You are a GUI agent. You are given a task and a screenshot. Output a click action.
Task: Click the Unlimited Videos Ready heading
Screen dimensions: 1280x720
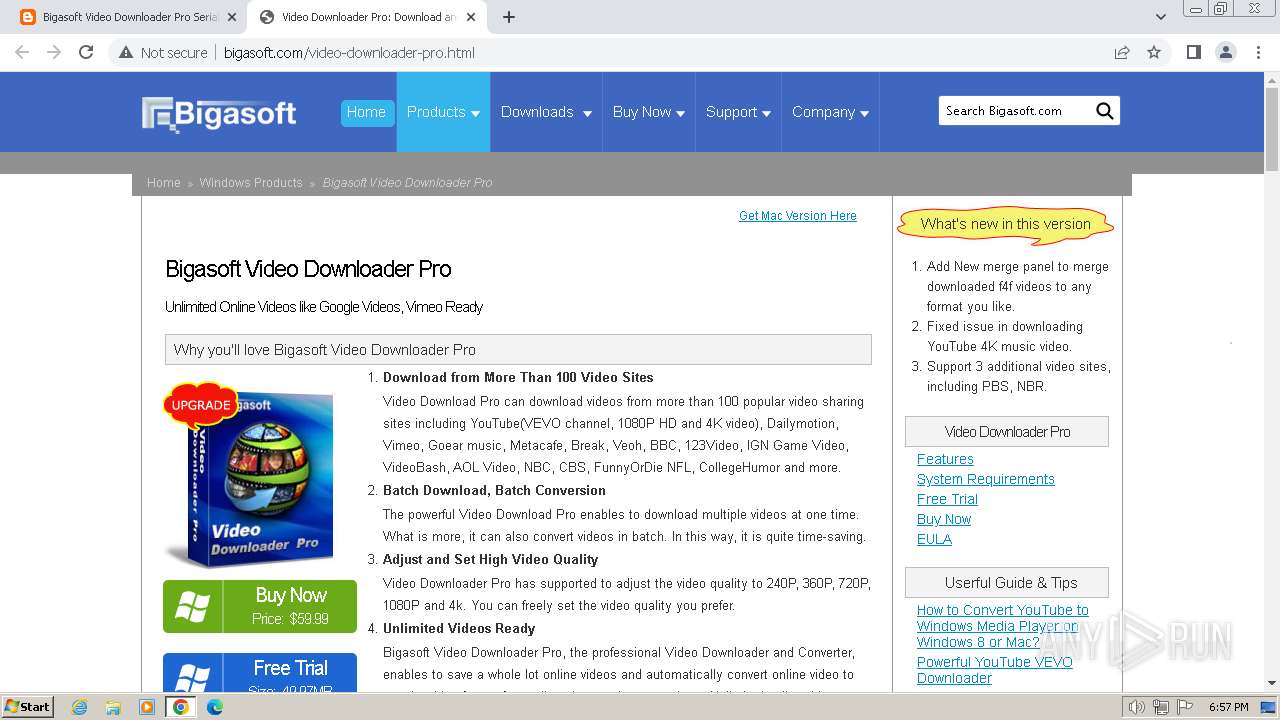(x=459, y=629)
